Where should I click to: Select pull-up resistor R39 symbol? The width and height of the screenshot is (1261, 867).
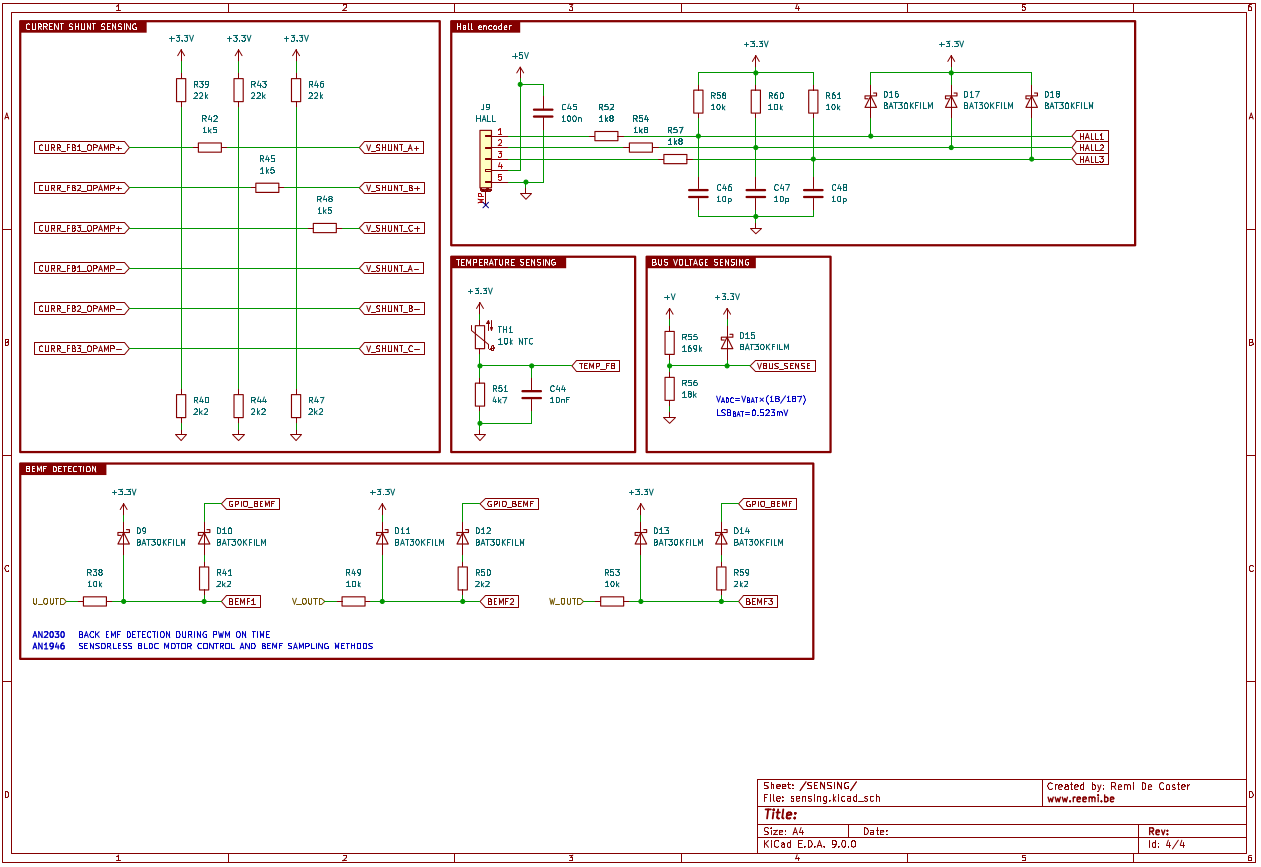(x=181, y=90)
